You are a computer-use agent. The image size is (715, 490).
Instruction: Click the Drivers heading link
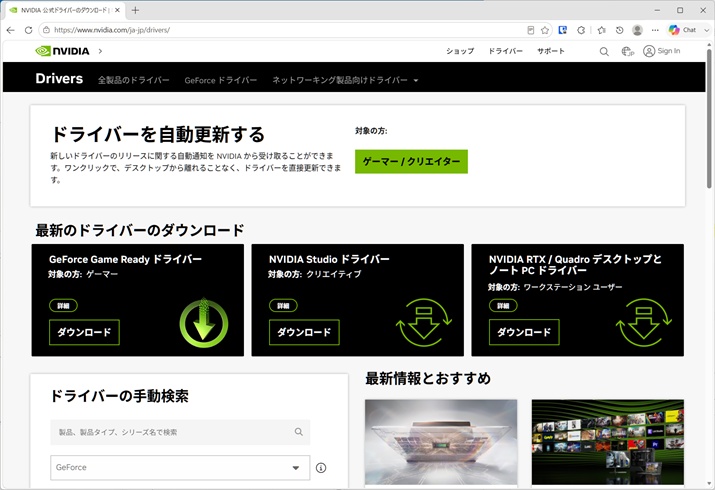coord(59,78)
